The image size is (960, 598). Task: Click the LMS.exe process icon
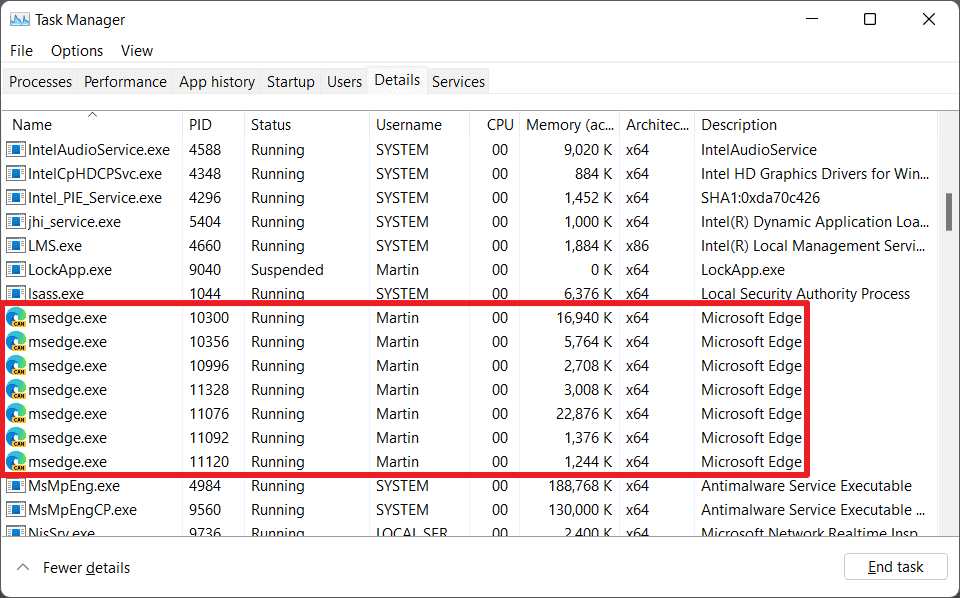coord(15,245)
